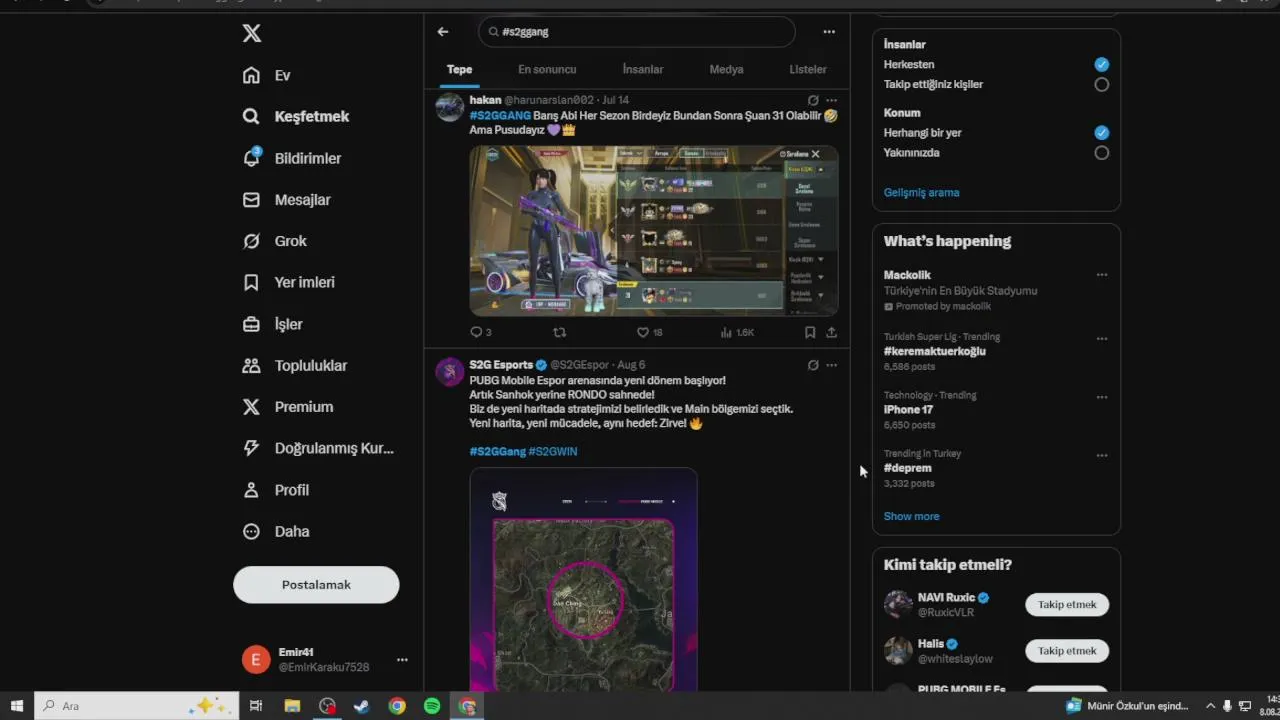This screenshot has height=720, width=1280.
Task: Switch to the İnsanlar tab
Action: point(643,70)
